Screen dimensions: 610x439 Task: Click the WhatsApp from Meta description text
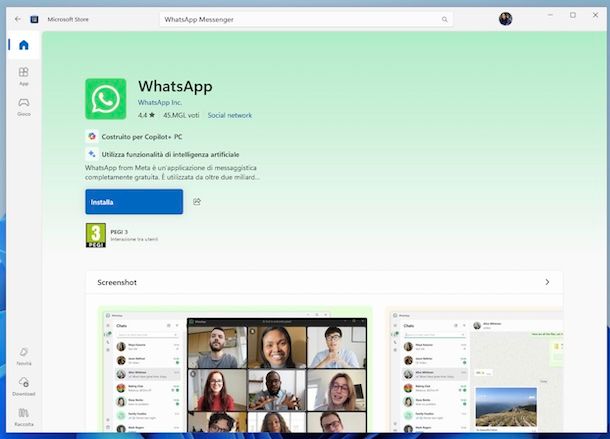[x=172, y=172]
